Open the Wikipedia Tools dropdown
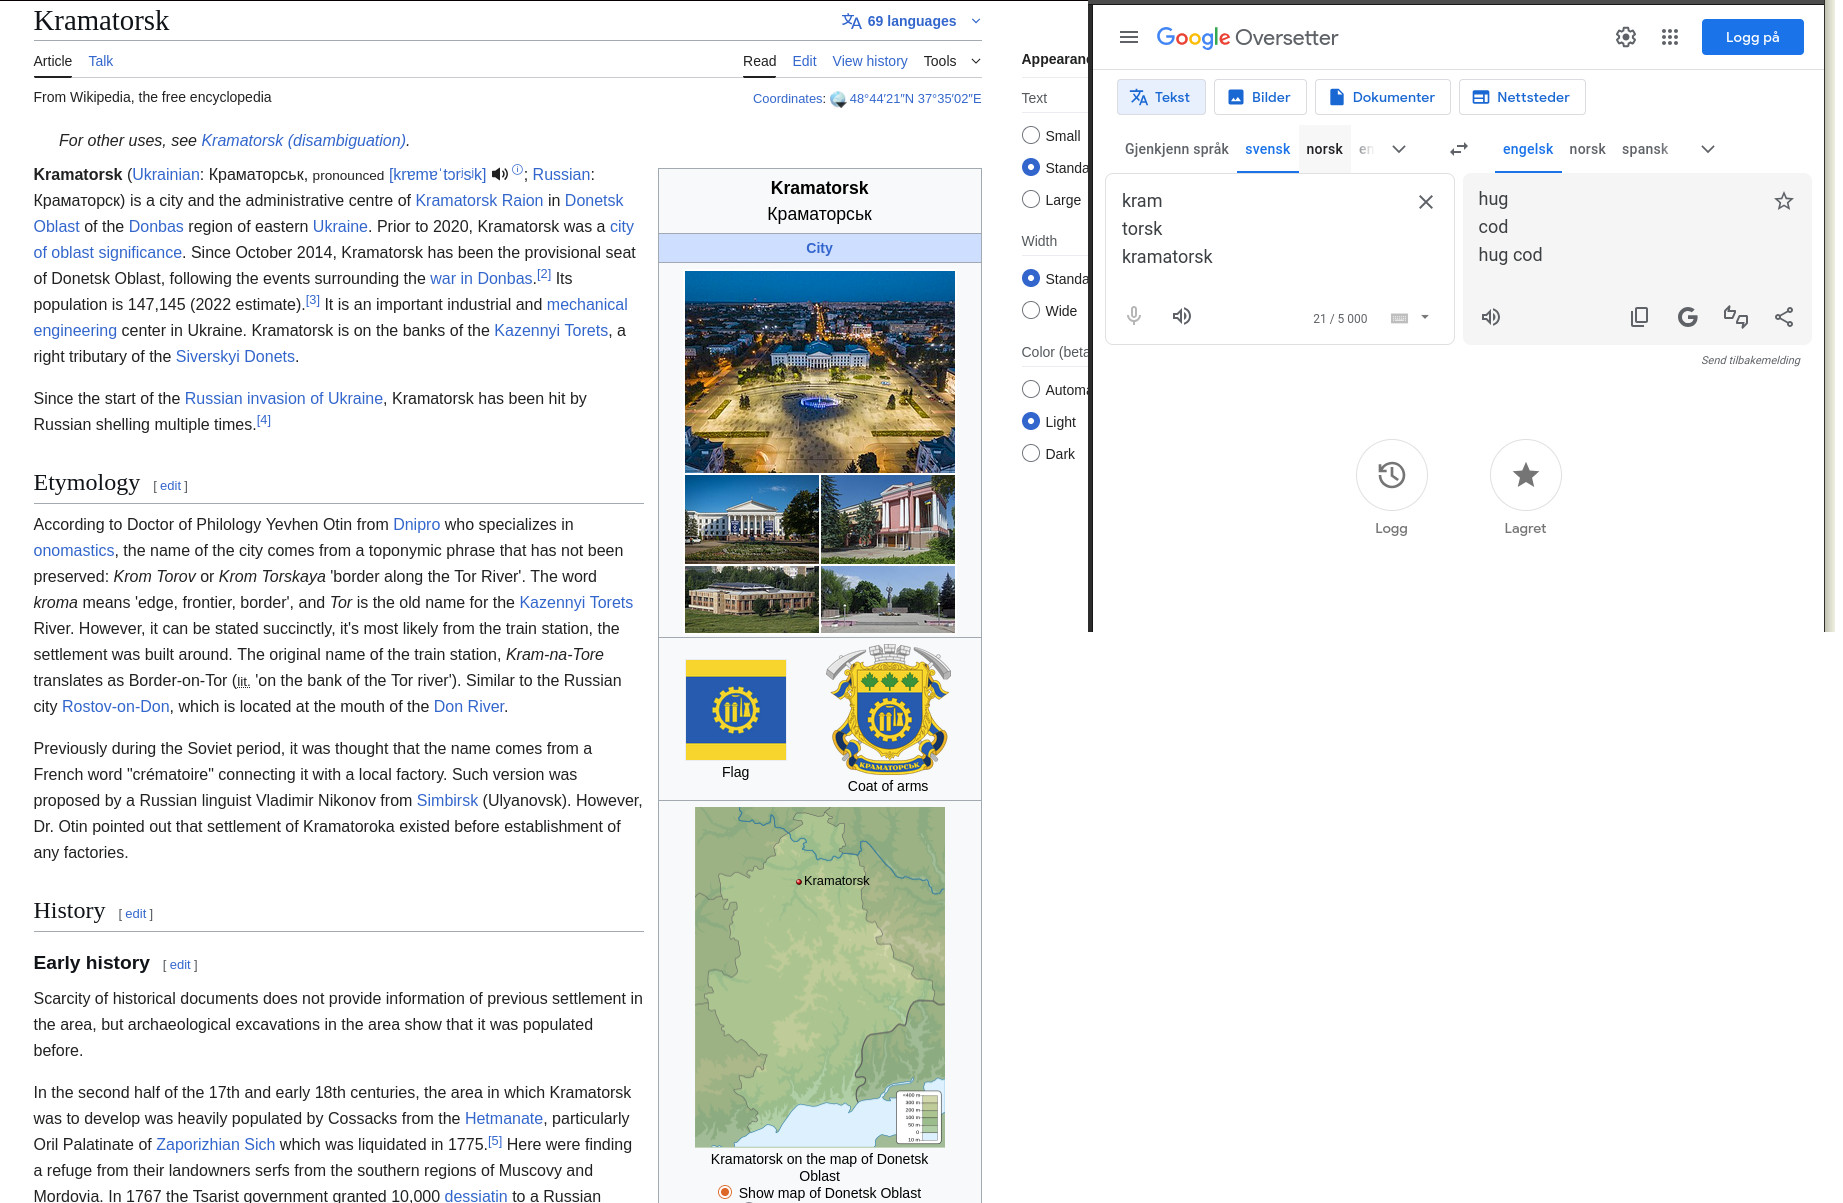The width and height of the screenshot is (1843, 1203). pos(951,61)
